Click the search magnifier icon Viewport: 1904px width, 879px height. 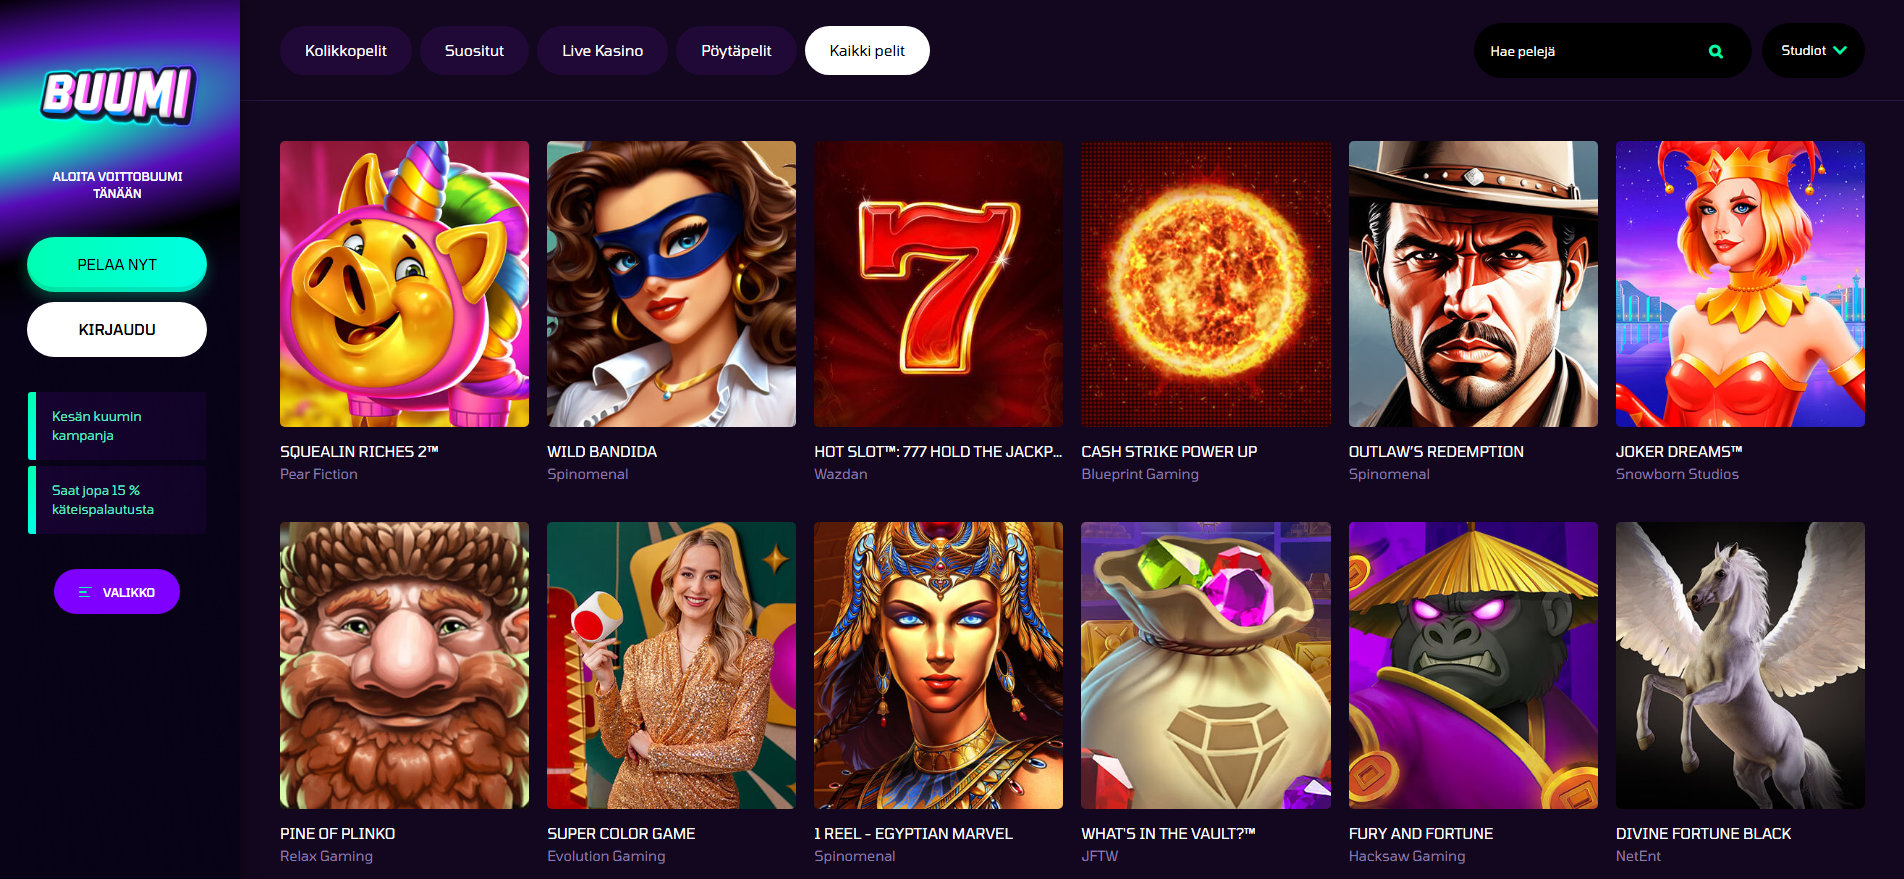[1715, 50]
